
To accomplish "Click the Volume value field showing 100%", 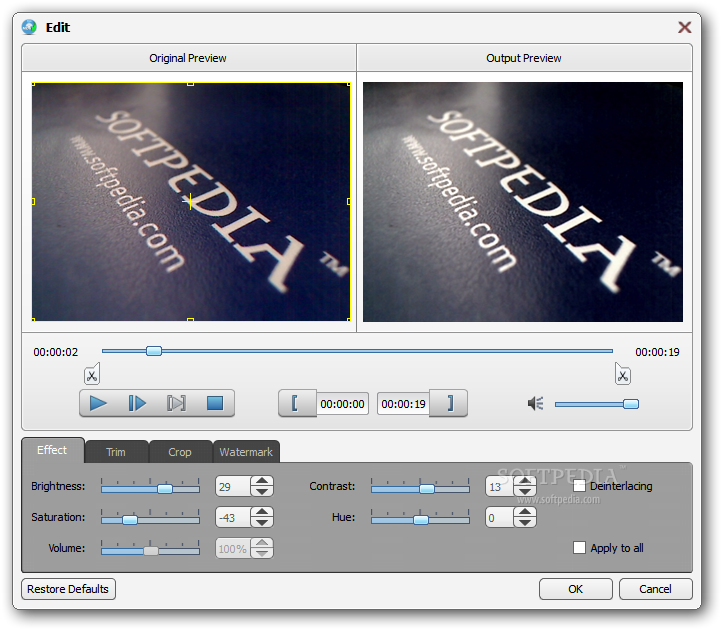I will (x=233, y=548).
